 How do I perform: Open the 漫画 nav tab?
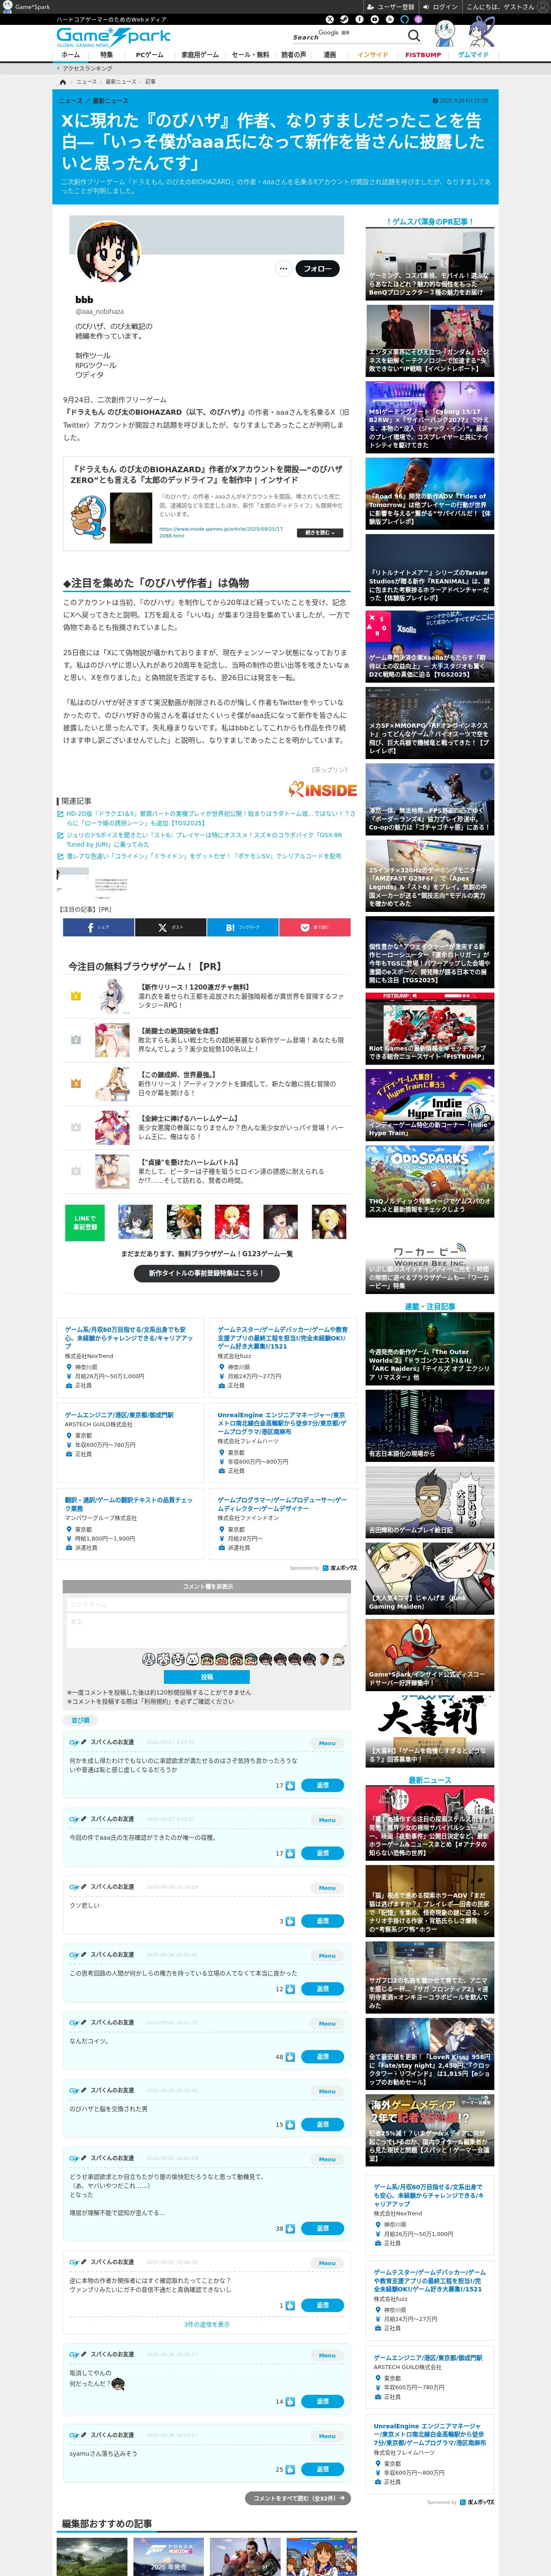(x=329, y=55)
